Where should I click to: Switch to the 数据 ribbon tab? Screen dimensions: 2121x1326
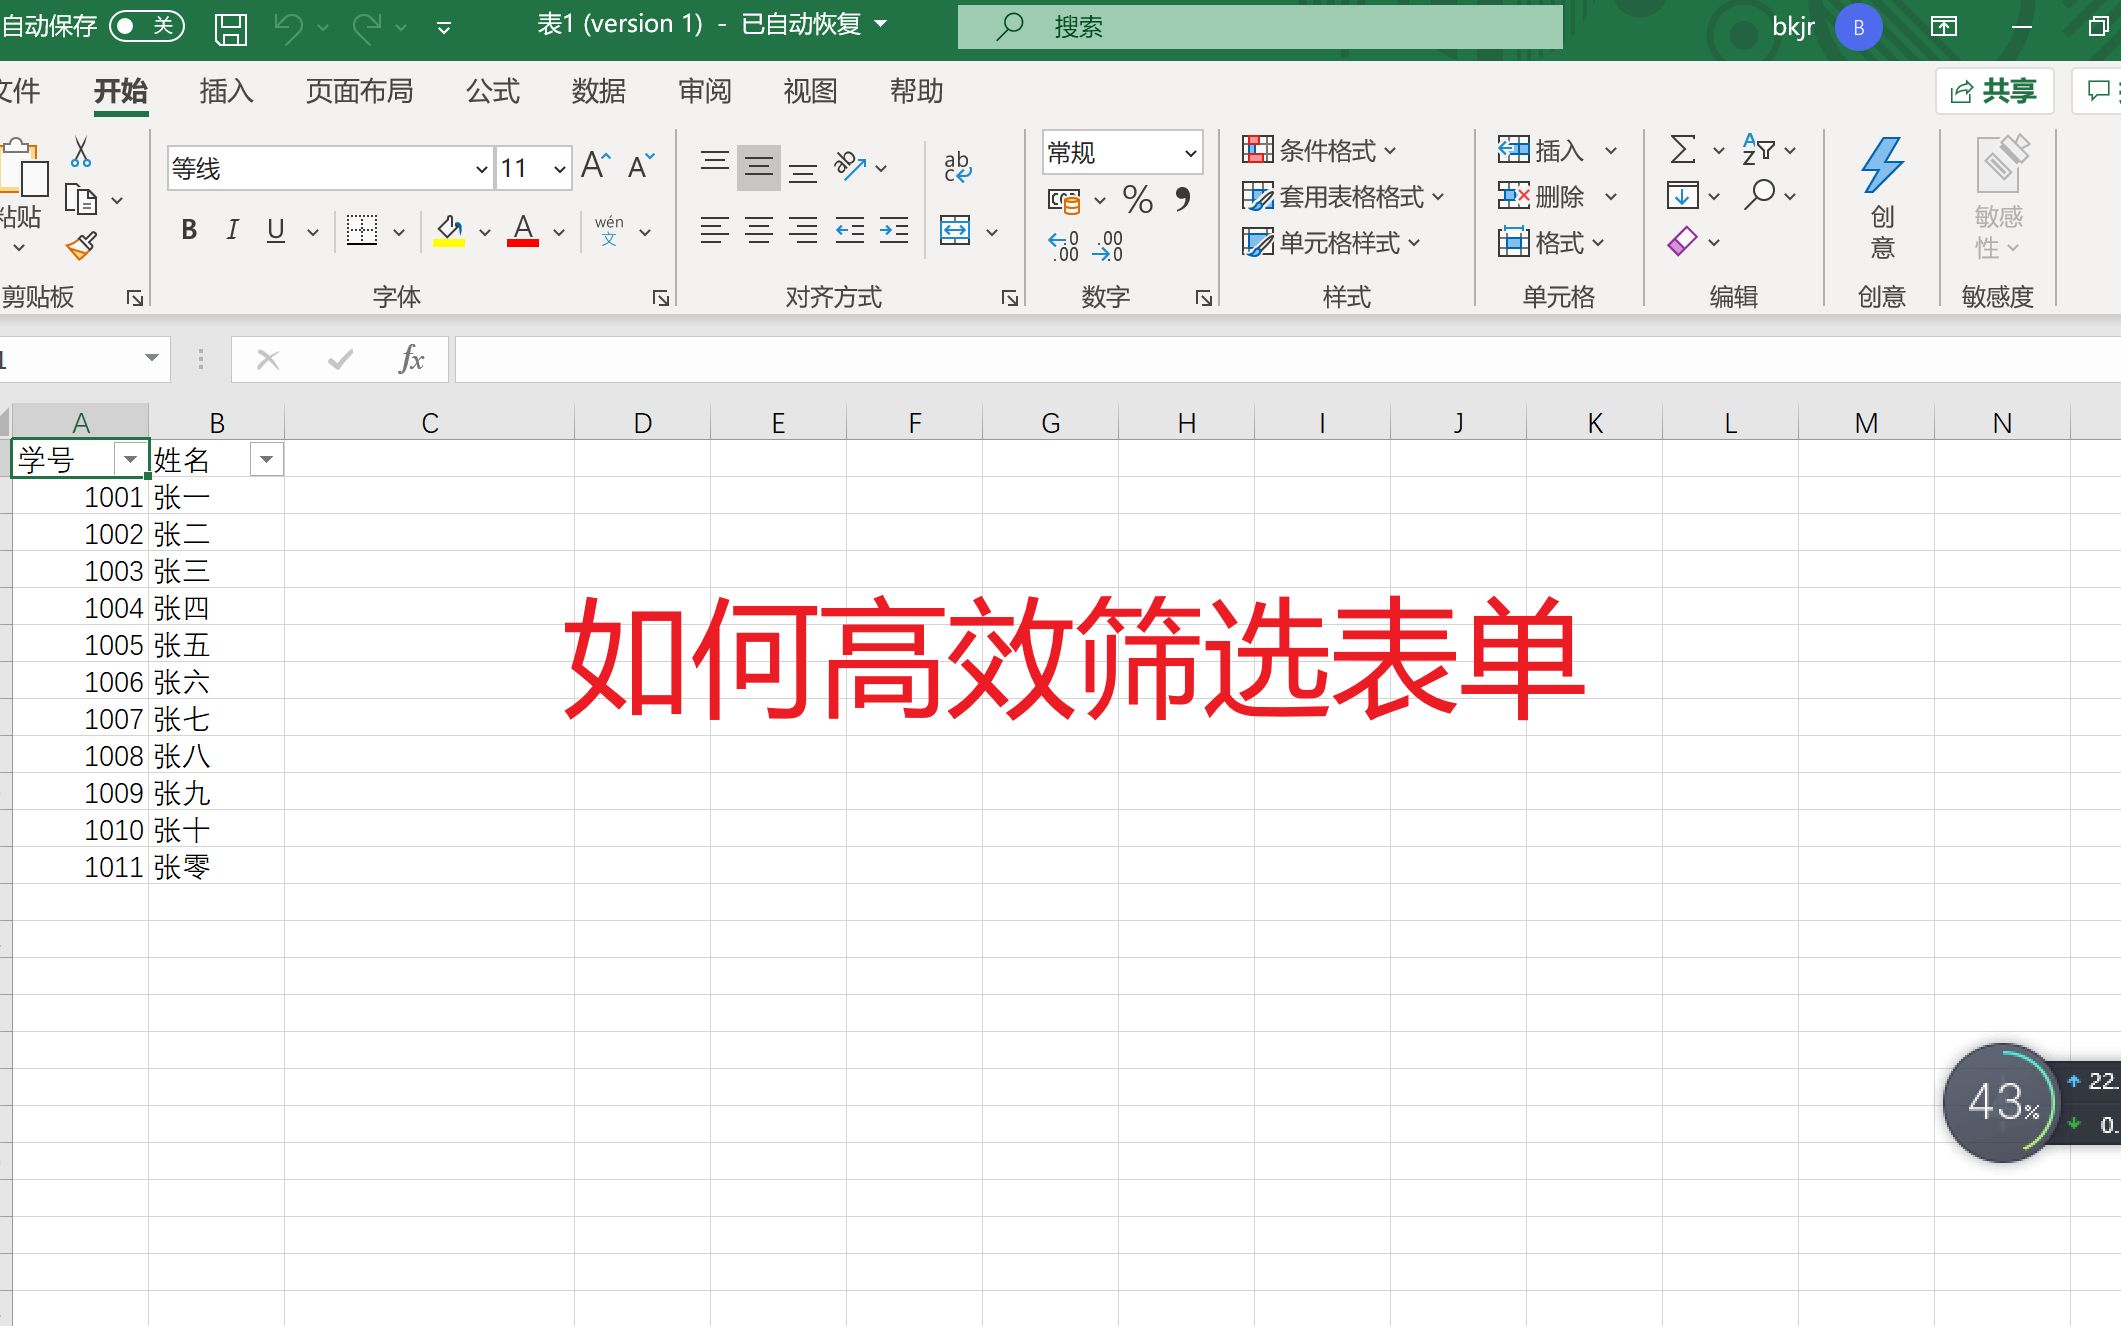tap(598, 90)
